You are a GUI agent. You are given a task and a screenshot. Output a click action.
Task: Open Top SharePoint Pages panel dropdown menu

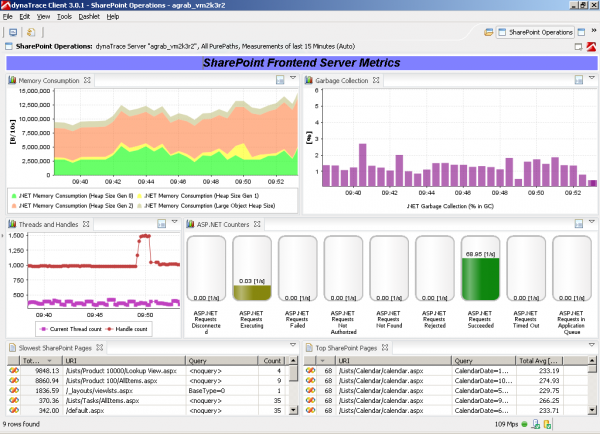(592, 345)
